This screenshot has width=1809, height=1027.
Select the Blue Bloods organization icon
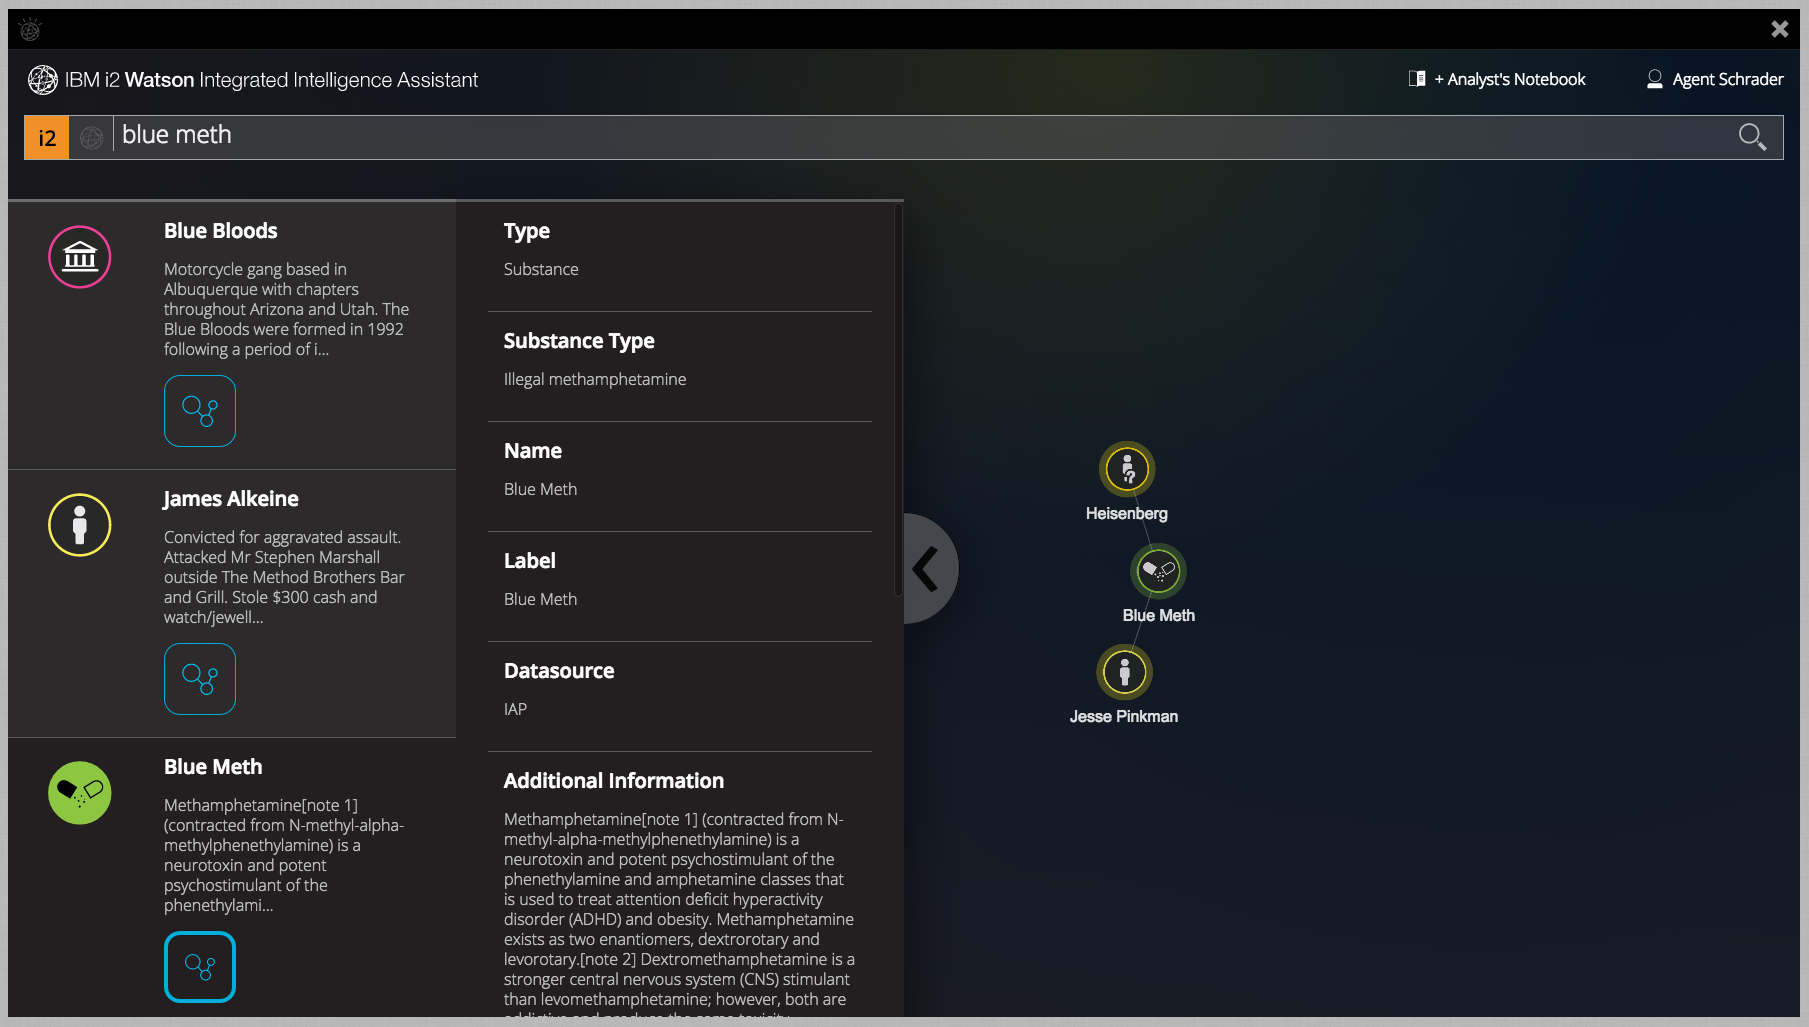click(80, 257)
